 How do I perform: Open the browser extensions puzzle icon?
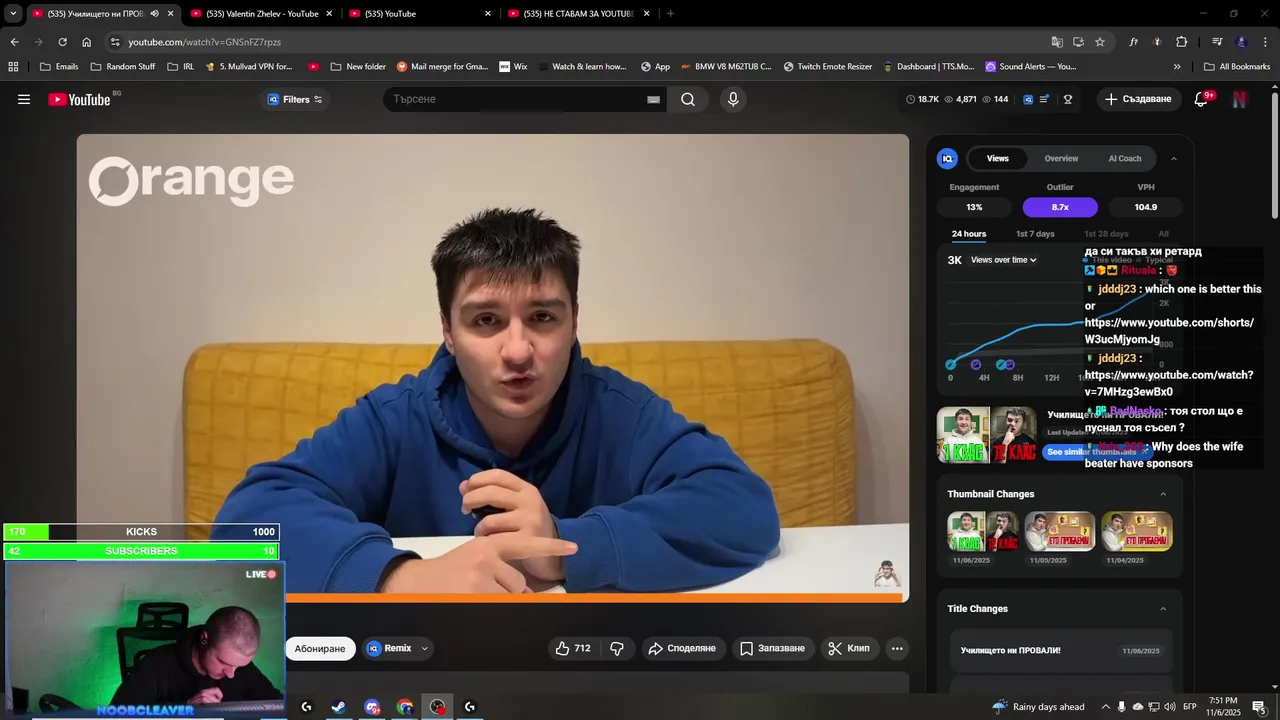[1182, 42]
